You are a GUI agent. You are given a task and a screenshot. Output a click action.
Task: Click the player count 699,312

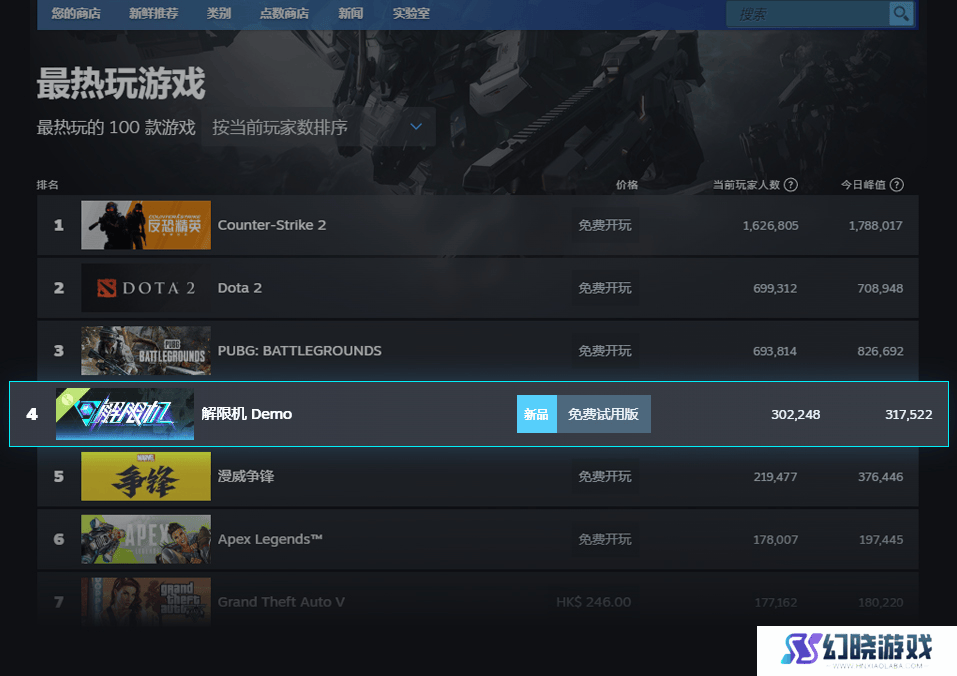775,289
